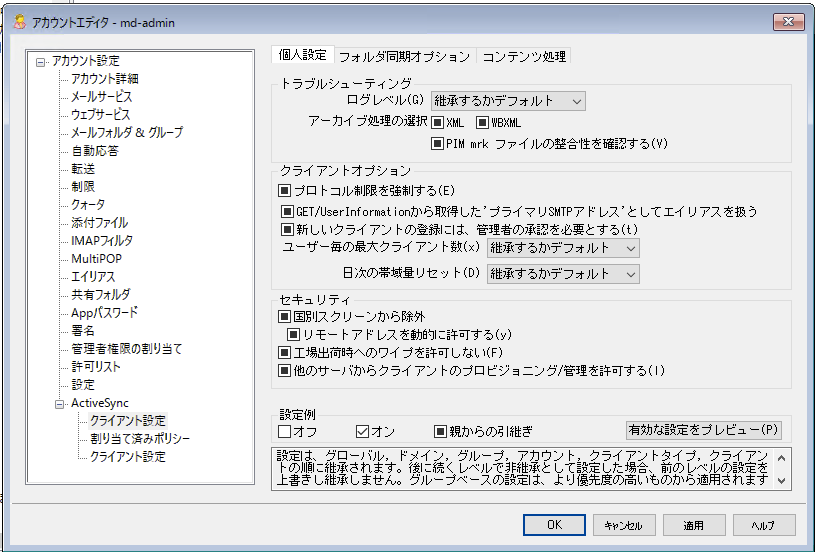Toggle 国別スクリーンから除外 checkbox
815x552 pixels.
pos(285,317)
